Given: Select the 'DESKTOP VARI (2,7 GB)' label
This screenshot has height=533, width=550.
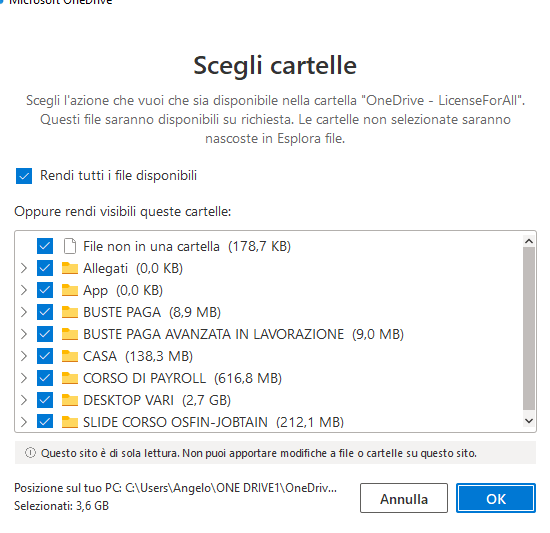Looking at the screenshot, I should pos(157,400).
